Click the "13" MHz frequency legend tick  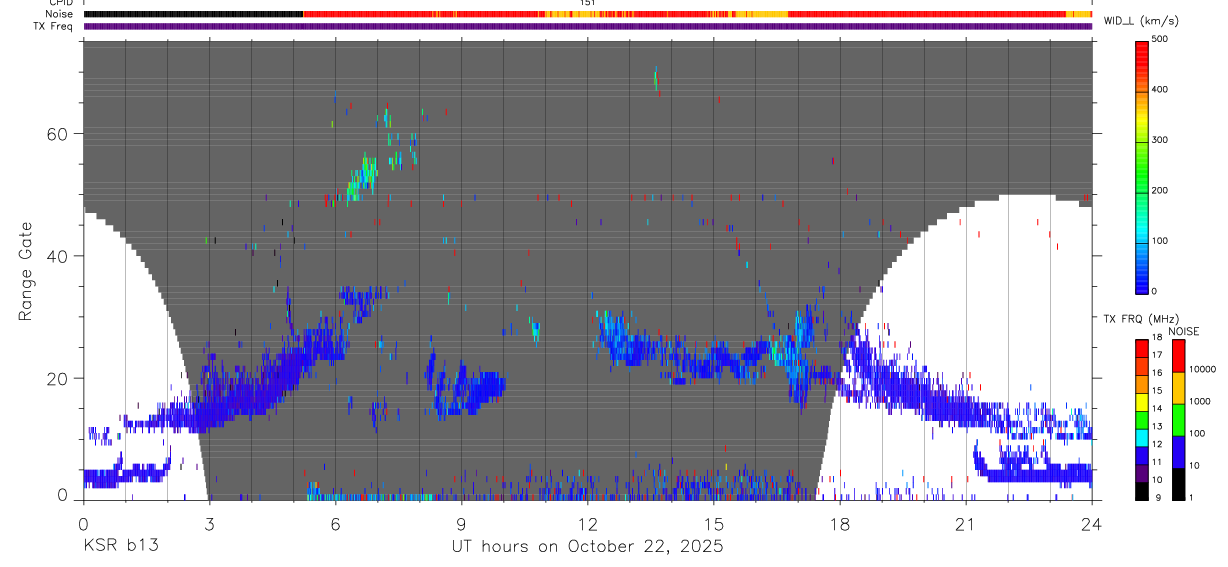pyautogui.click(x=1157, y=426)
